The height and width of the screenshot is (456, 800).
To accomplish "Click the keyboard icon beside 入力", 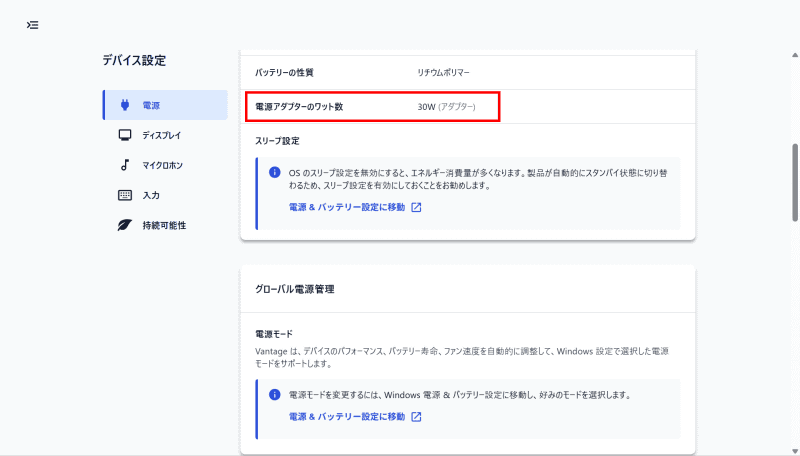I will click(x=125, y=195).
